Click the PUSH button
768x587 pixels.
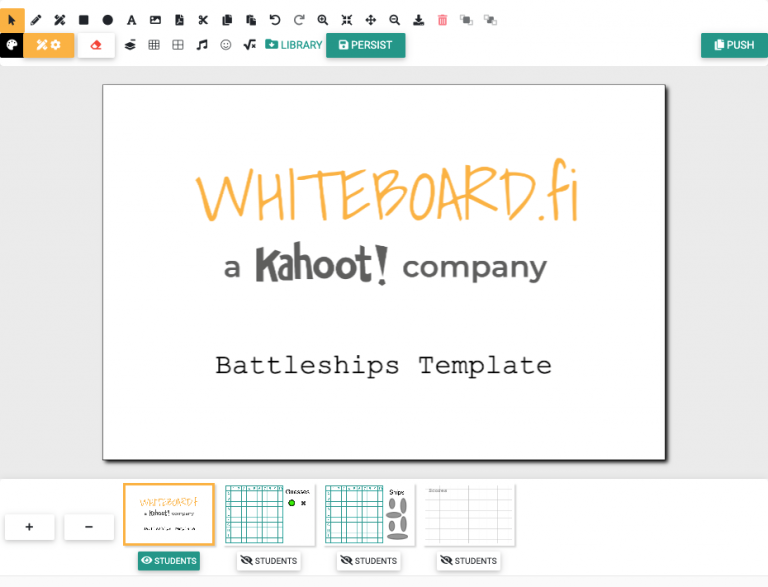[734, 45]
